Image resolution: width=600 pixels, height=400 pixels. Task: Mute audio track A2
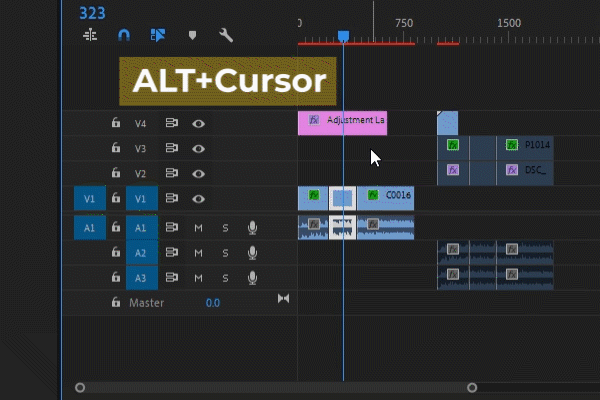coord(198,253)
